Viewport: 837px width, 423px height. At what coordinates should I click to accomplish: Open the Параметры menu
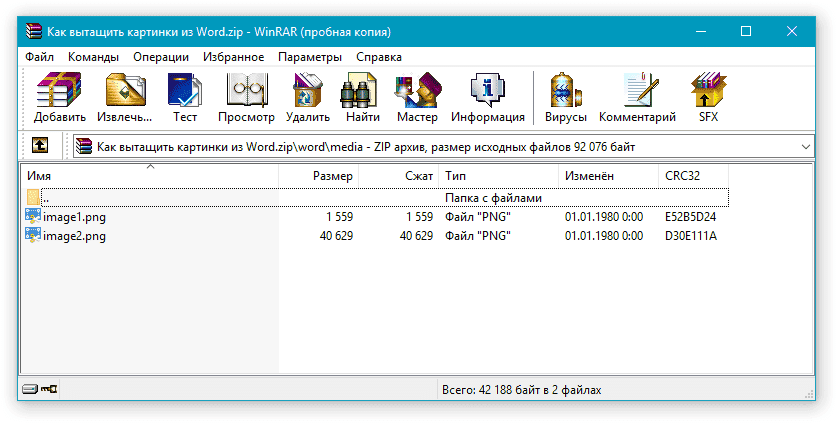click(x=310, y=57)
